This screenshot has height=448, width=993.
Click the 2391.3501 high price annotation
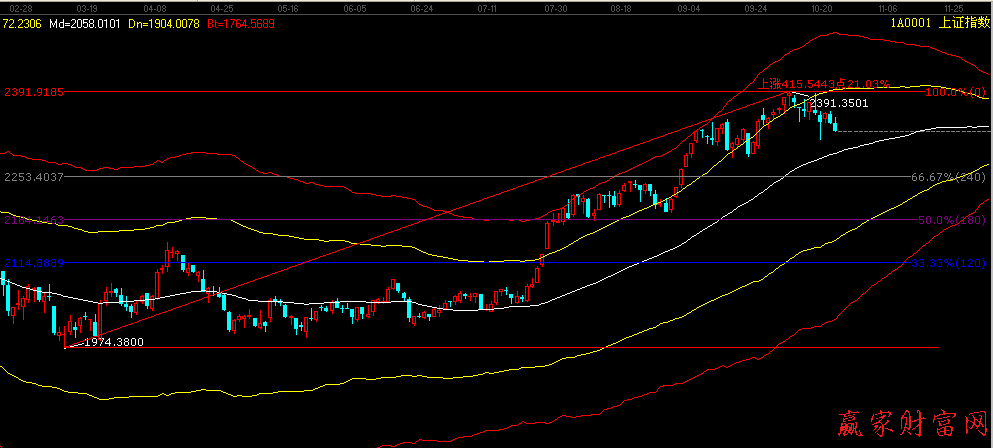point(838,103)
